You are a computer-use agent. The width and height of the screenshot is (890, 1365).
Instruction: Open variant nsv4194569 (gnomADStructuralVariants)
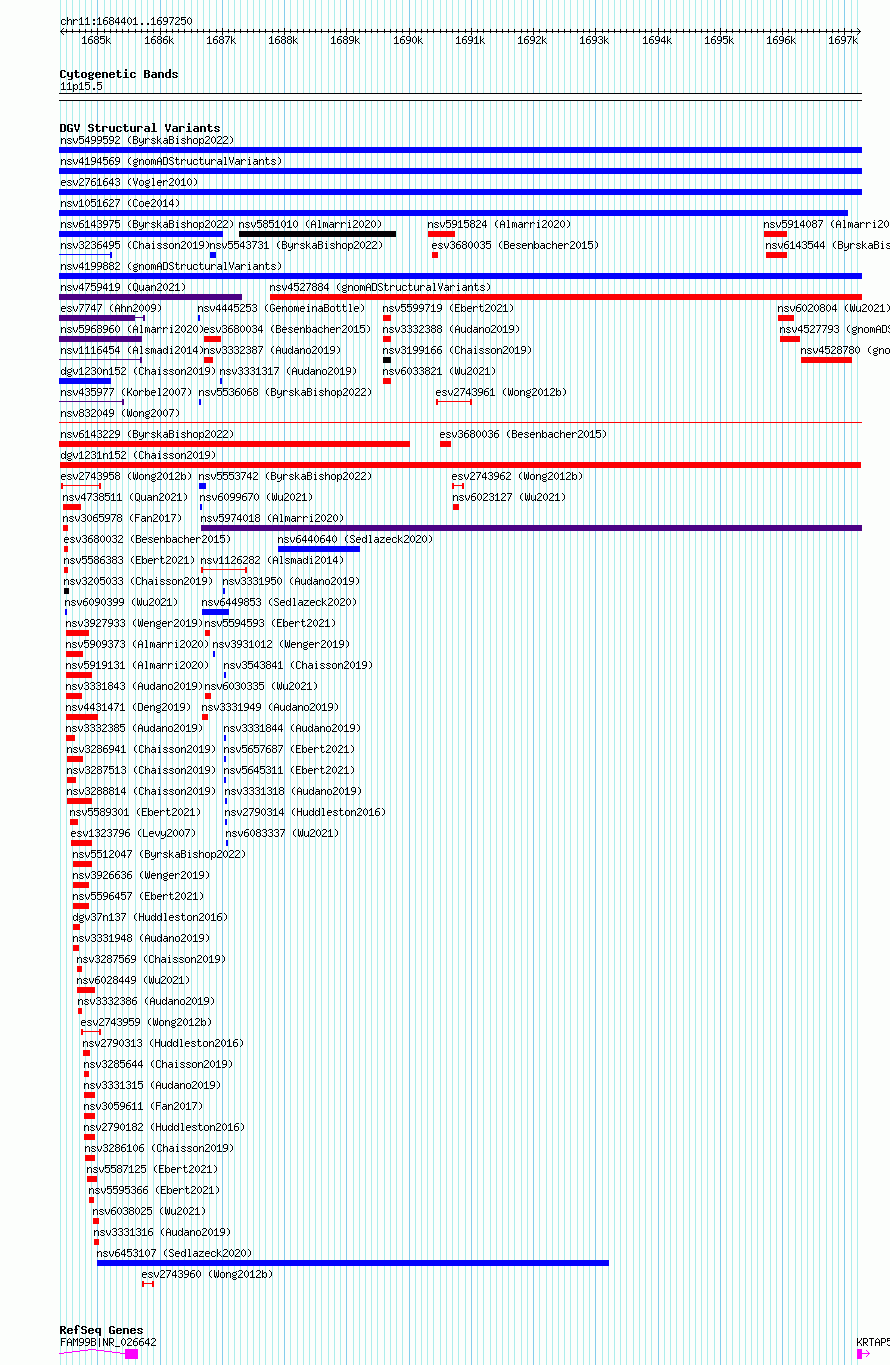click(171, 162)
